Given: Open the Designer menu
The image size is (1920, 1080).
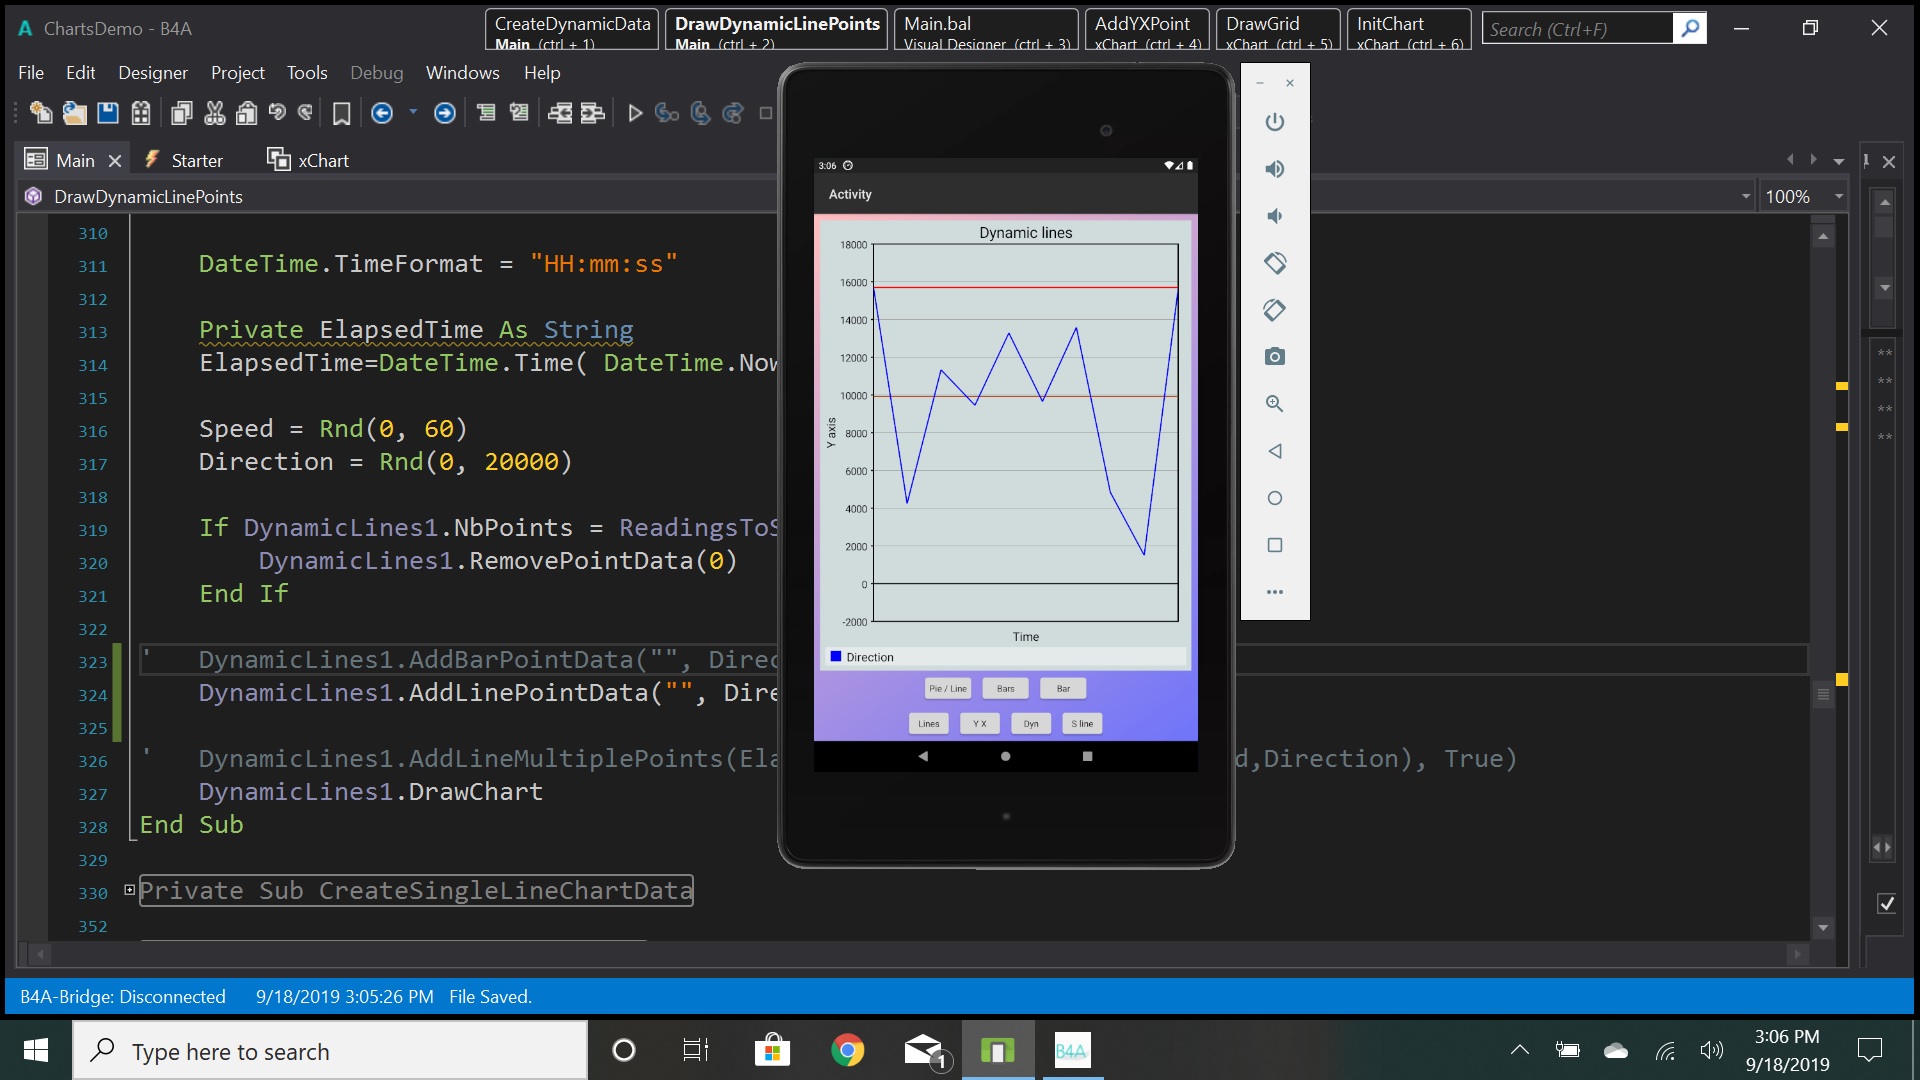Looking at the screenshot, I should (153, 73).
